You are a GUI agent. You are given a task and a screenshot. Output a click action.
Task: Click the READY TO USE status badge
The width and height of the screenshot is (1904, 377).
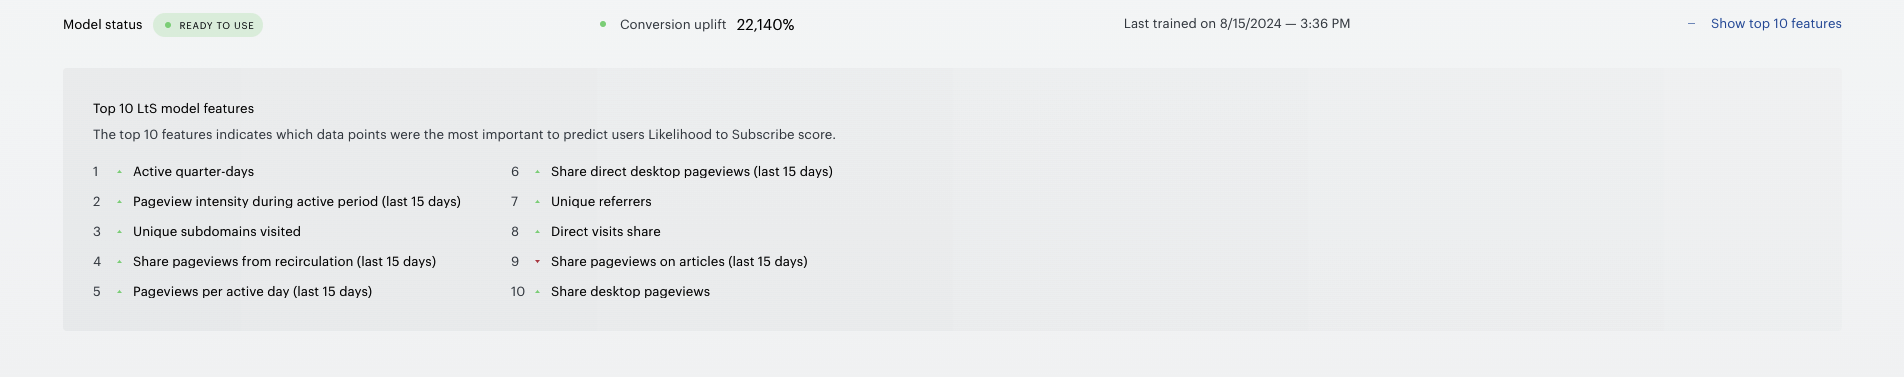[x=208, y=25]
